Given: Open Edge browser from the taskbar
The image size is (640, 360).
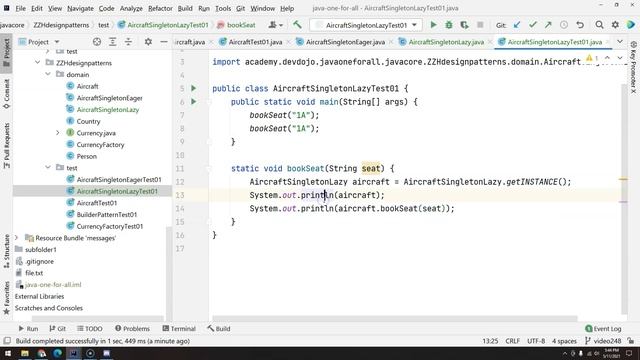Looking at the screenshot, I should pos(58,353).
